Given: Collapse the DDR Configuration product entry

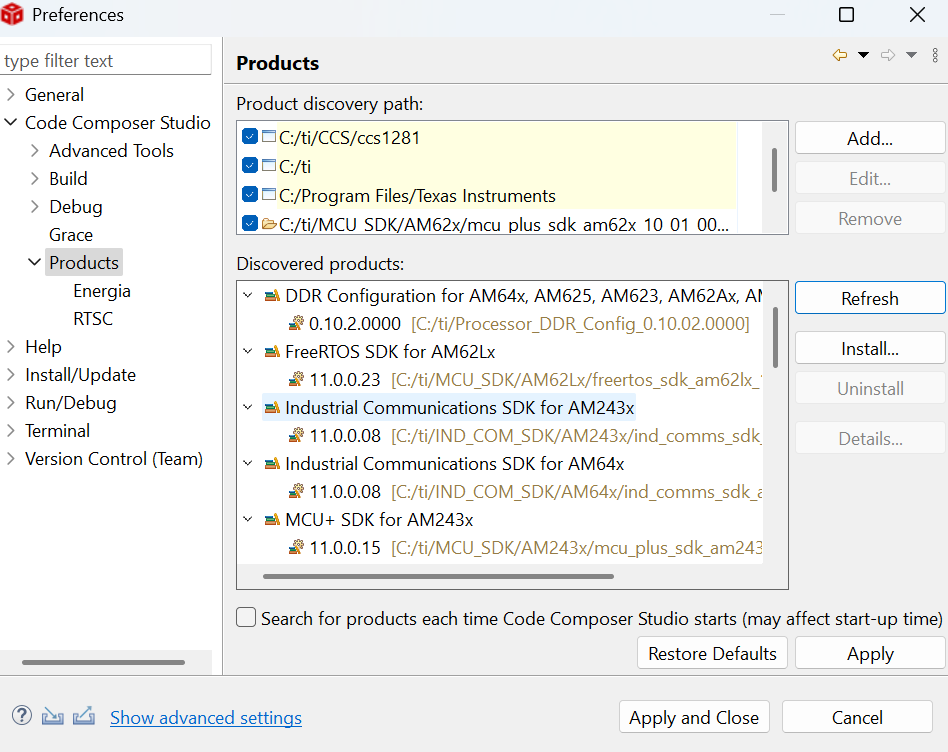Looking at the screenshot, I should [248, 296].
